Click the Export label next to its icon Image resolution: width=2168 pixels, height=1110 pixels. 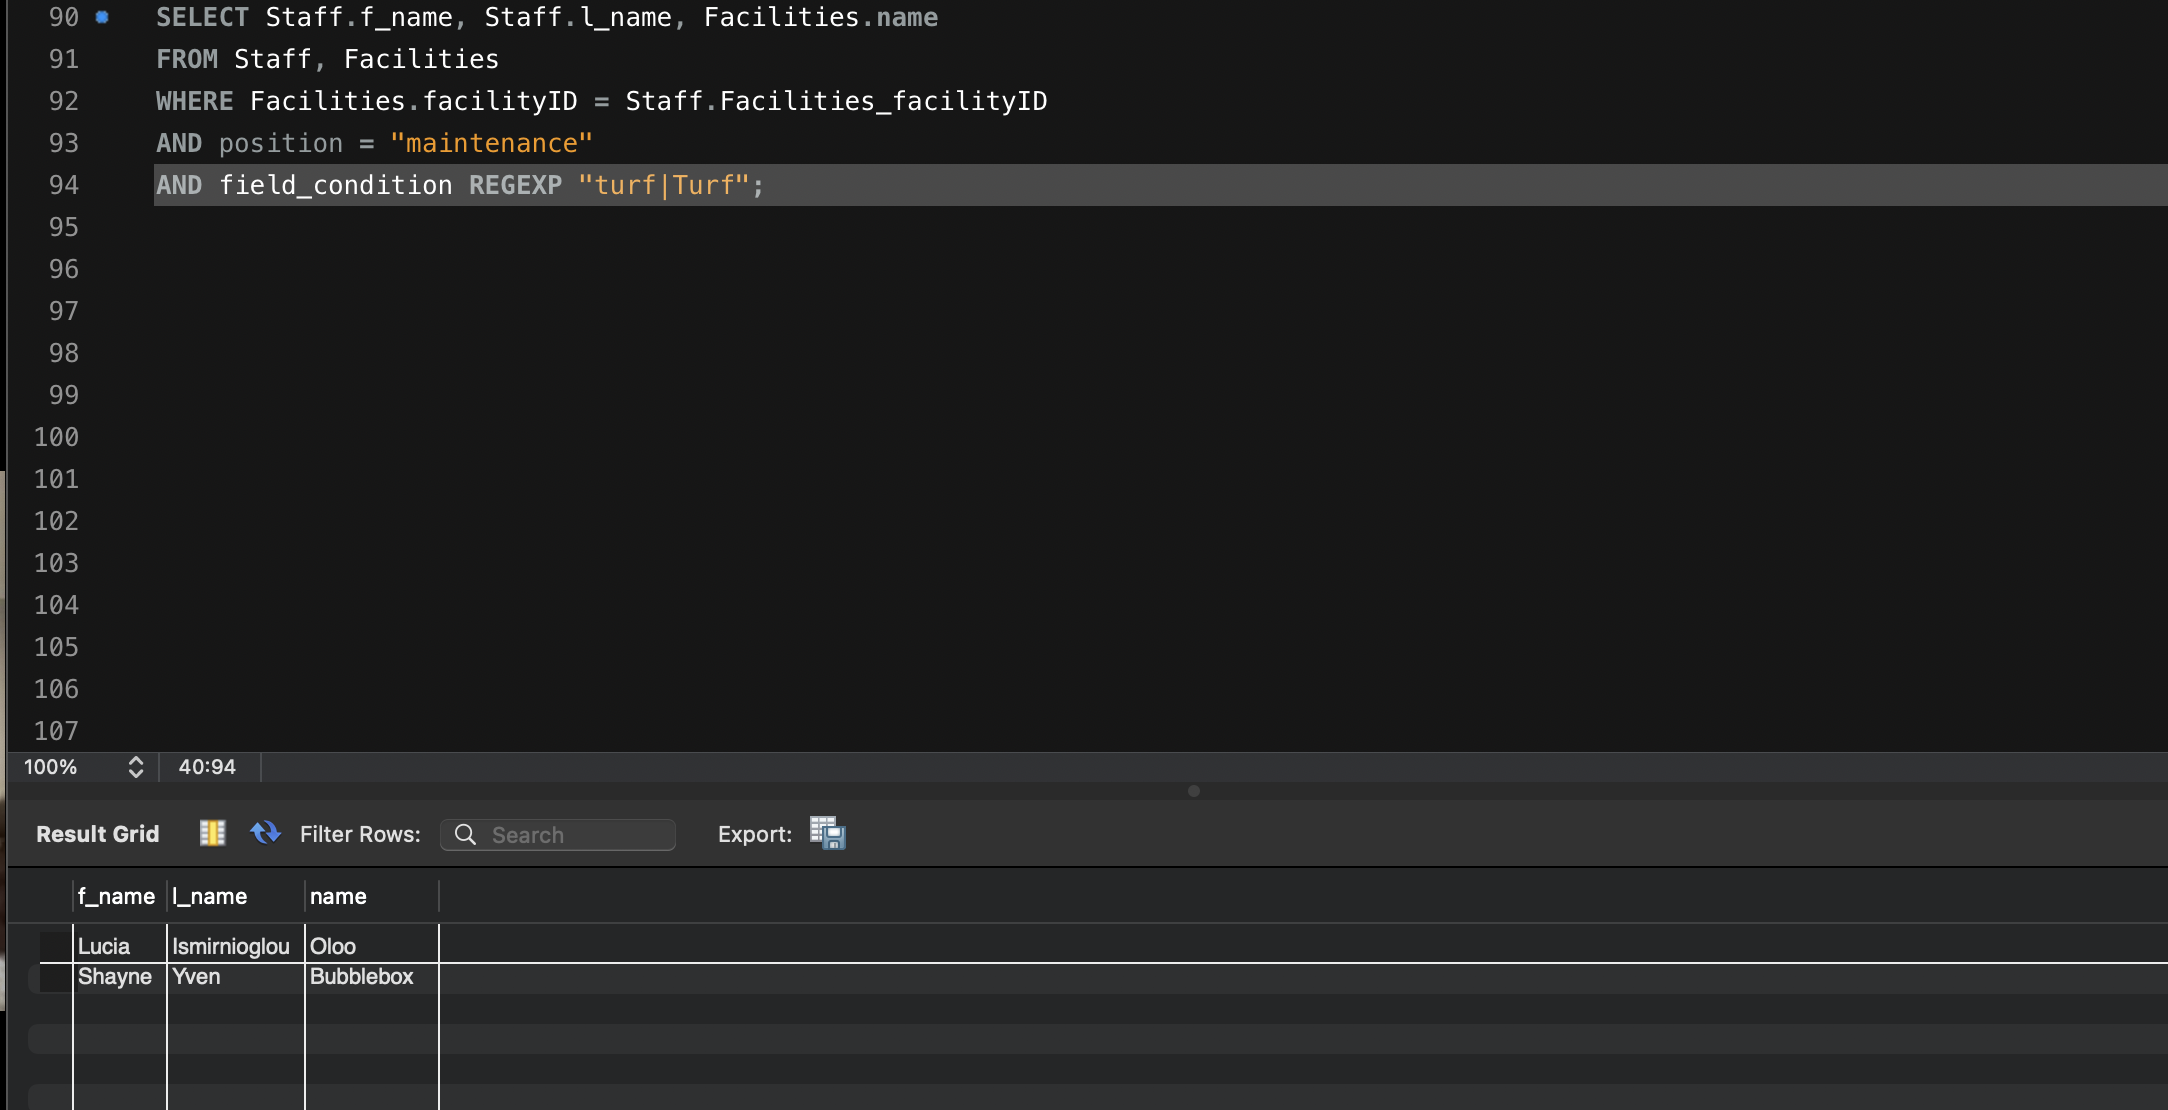click(754, 834)
